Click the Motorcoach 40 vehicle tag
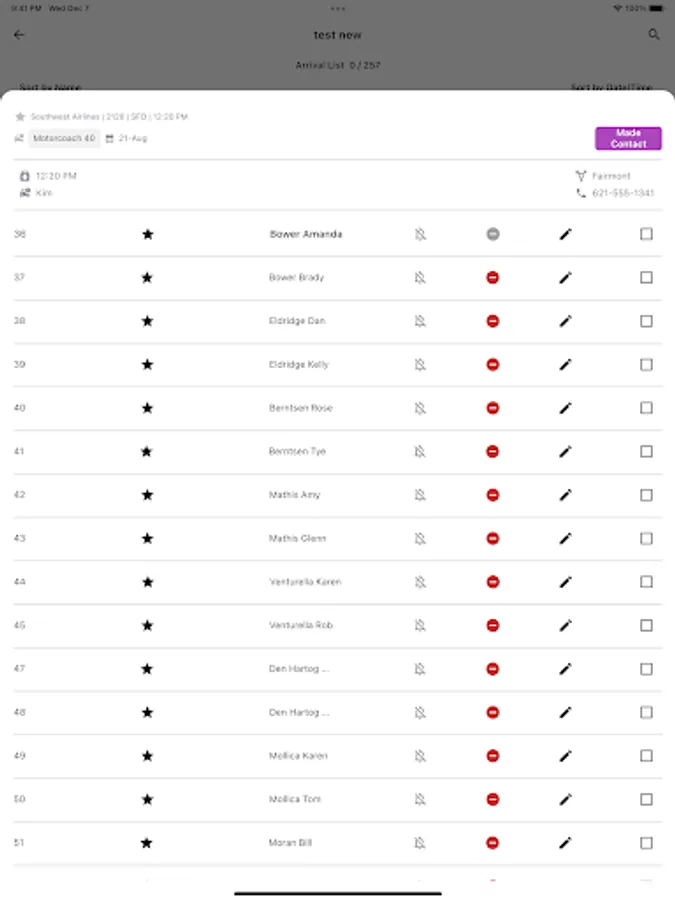 64,138
